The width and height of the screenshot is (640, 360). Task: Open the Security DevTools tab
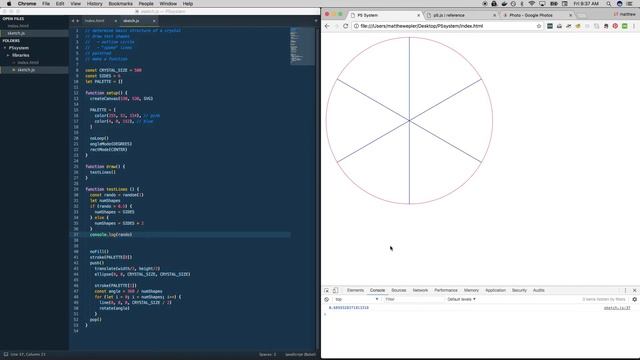click(519, 290)
